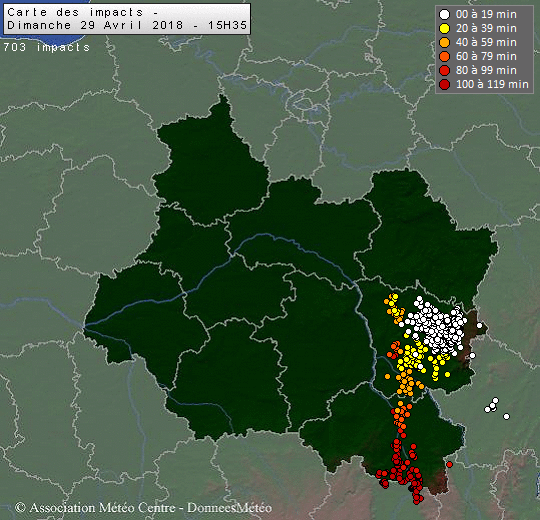
Task: Click the 'Carte des impacts' title box
Action: pos(127,19)
